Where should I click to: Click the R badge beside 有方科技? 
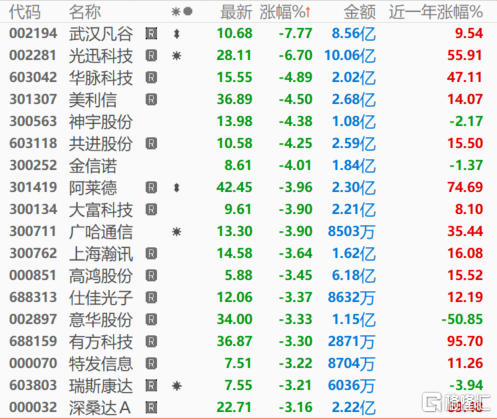coord(151,342)
